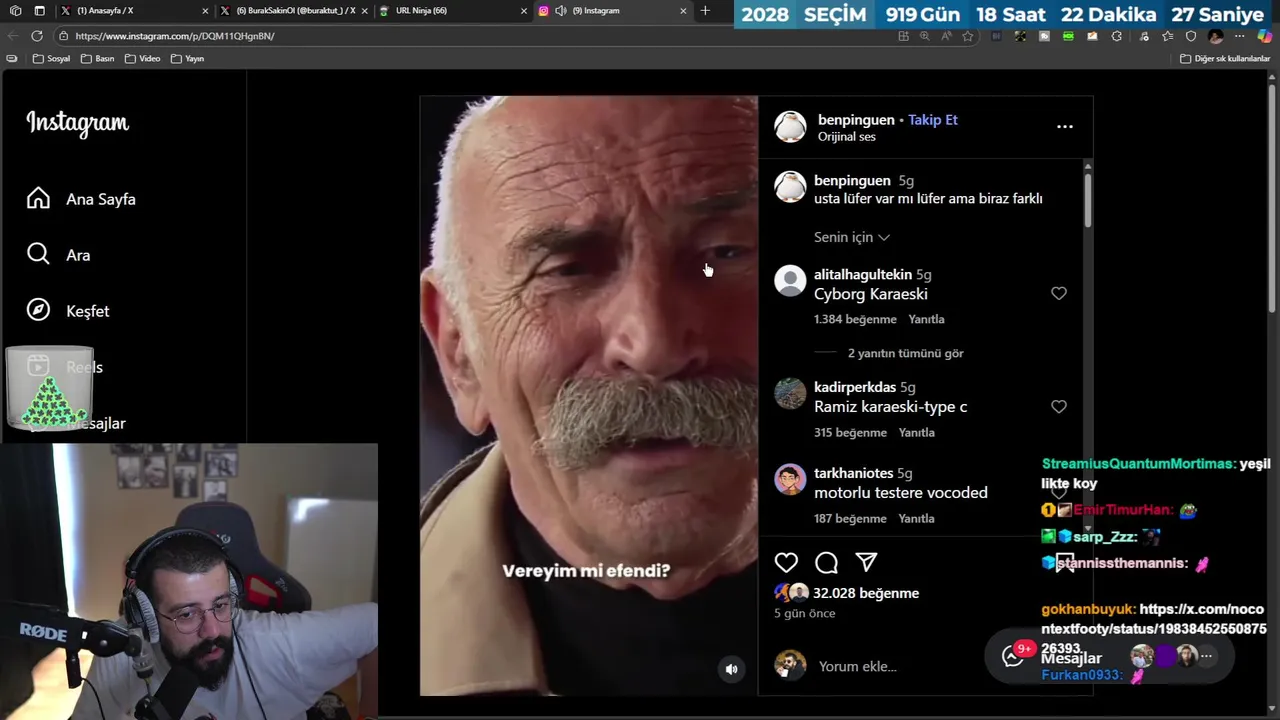
Task: Open Diğer sık kullanılanlar folder
Action: pyautogui.click(x=1225, y=59)
